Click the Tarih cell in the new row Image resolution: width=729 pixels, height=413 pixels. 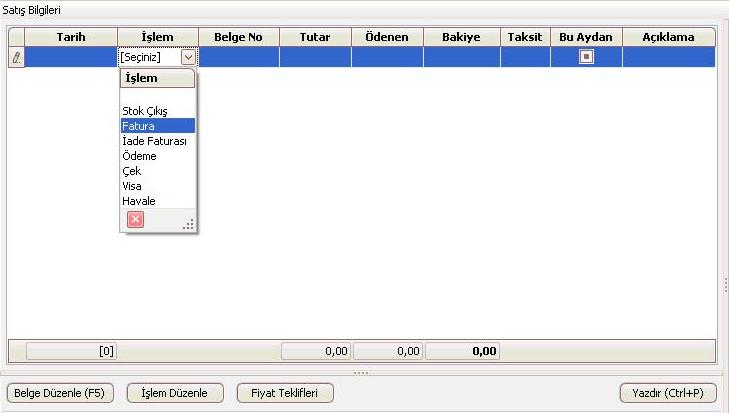[71, 57]
